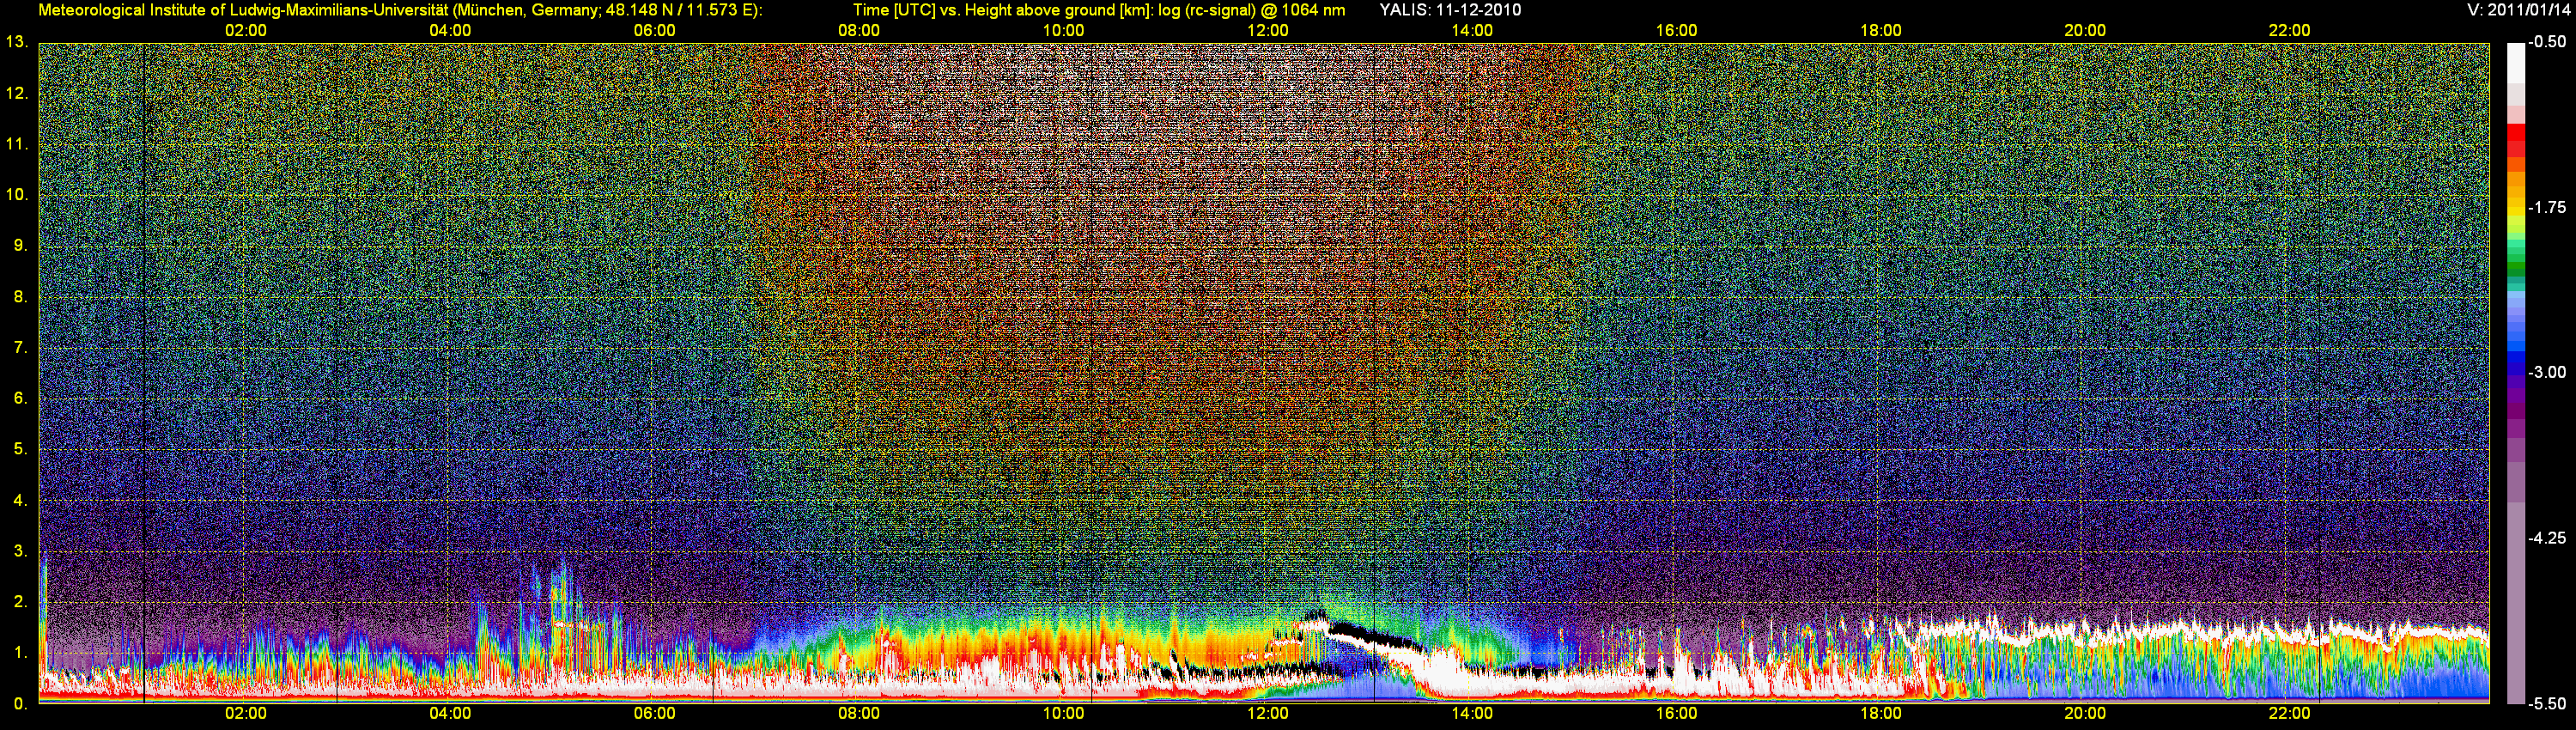Click the 20:00 label on the bottom time axis
2576x730 pixels.
2085,714
